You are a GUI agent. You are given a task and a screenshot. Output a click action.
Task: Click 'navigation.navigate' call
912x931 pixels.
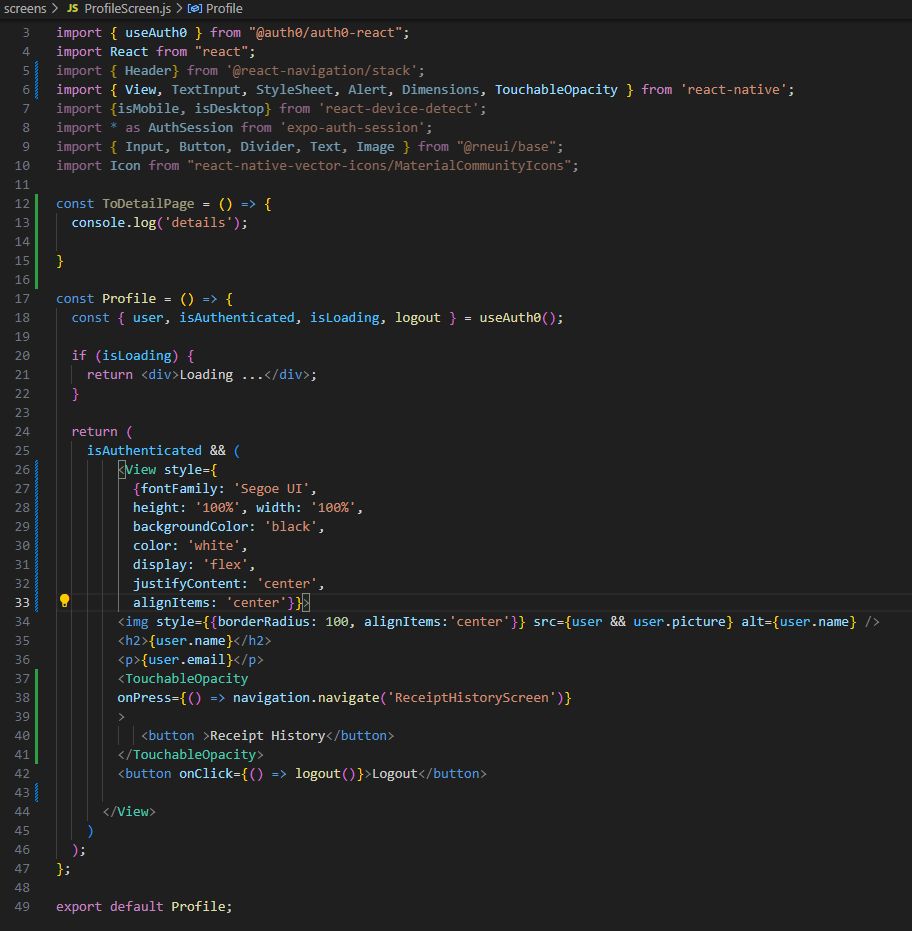click(306, 698)
